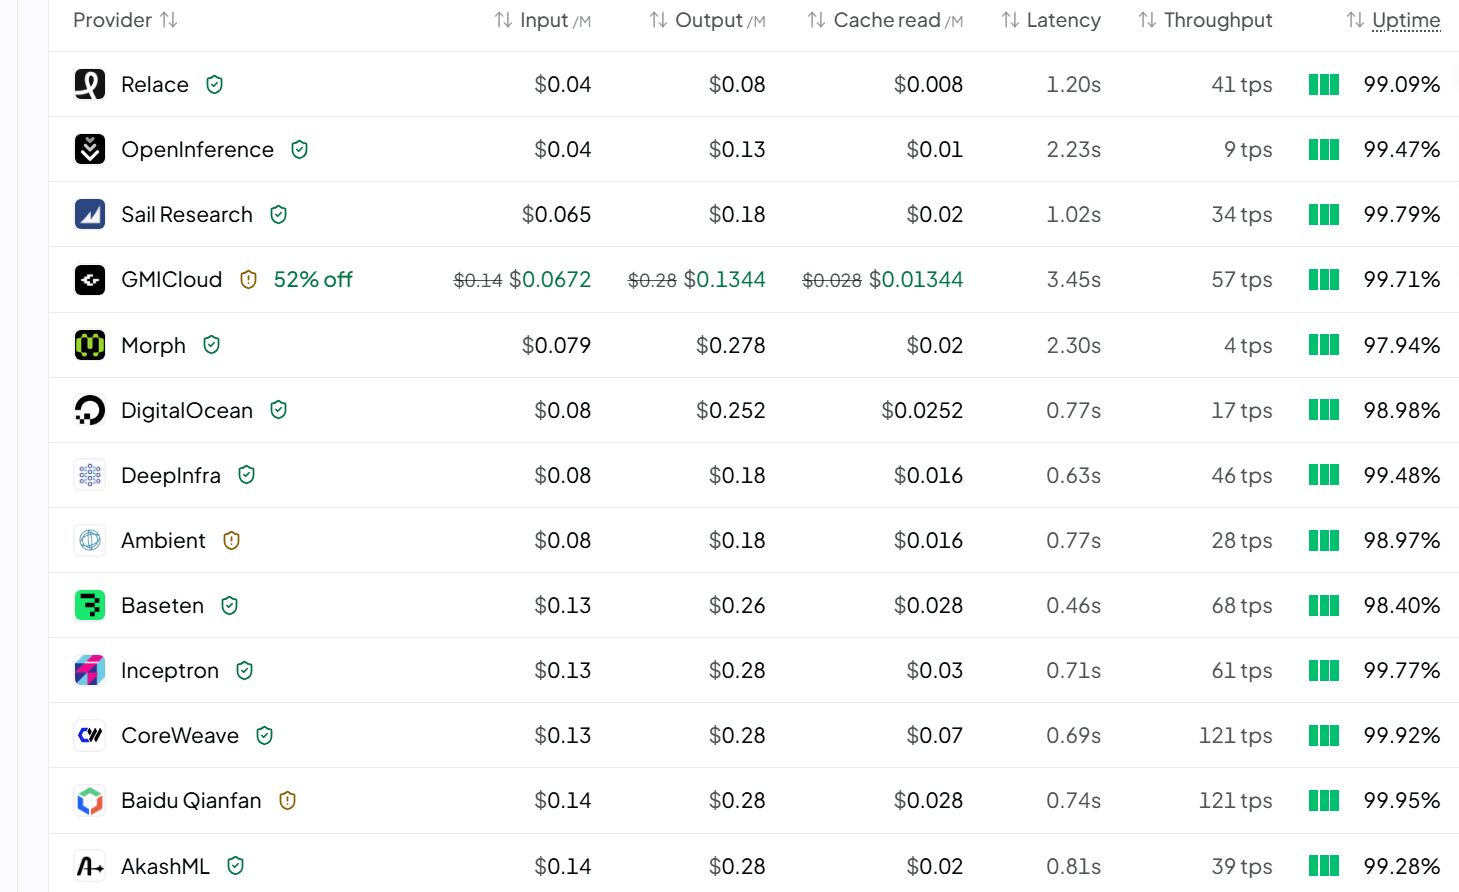Viewport: 1459px width, 892px height.
Task: Select the AkashML provider row name
Action: (165, 866)
